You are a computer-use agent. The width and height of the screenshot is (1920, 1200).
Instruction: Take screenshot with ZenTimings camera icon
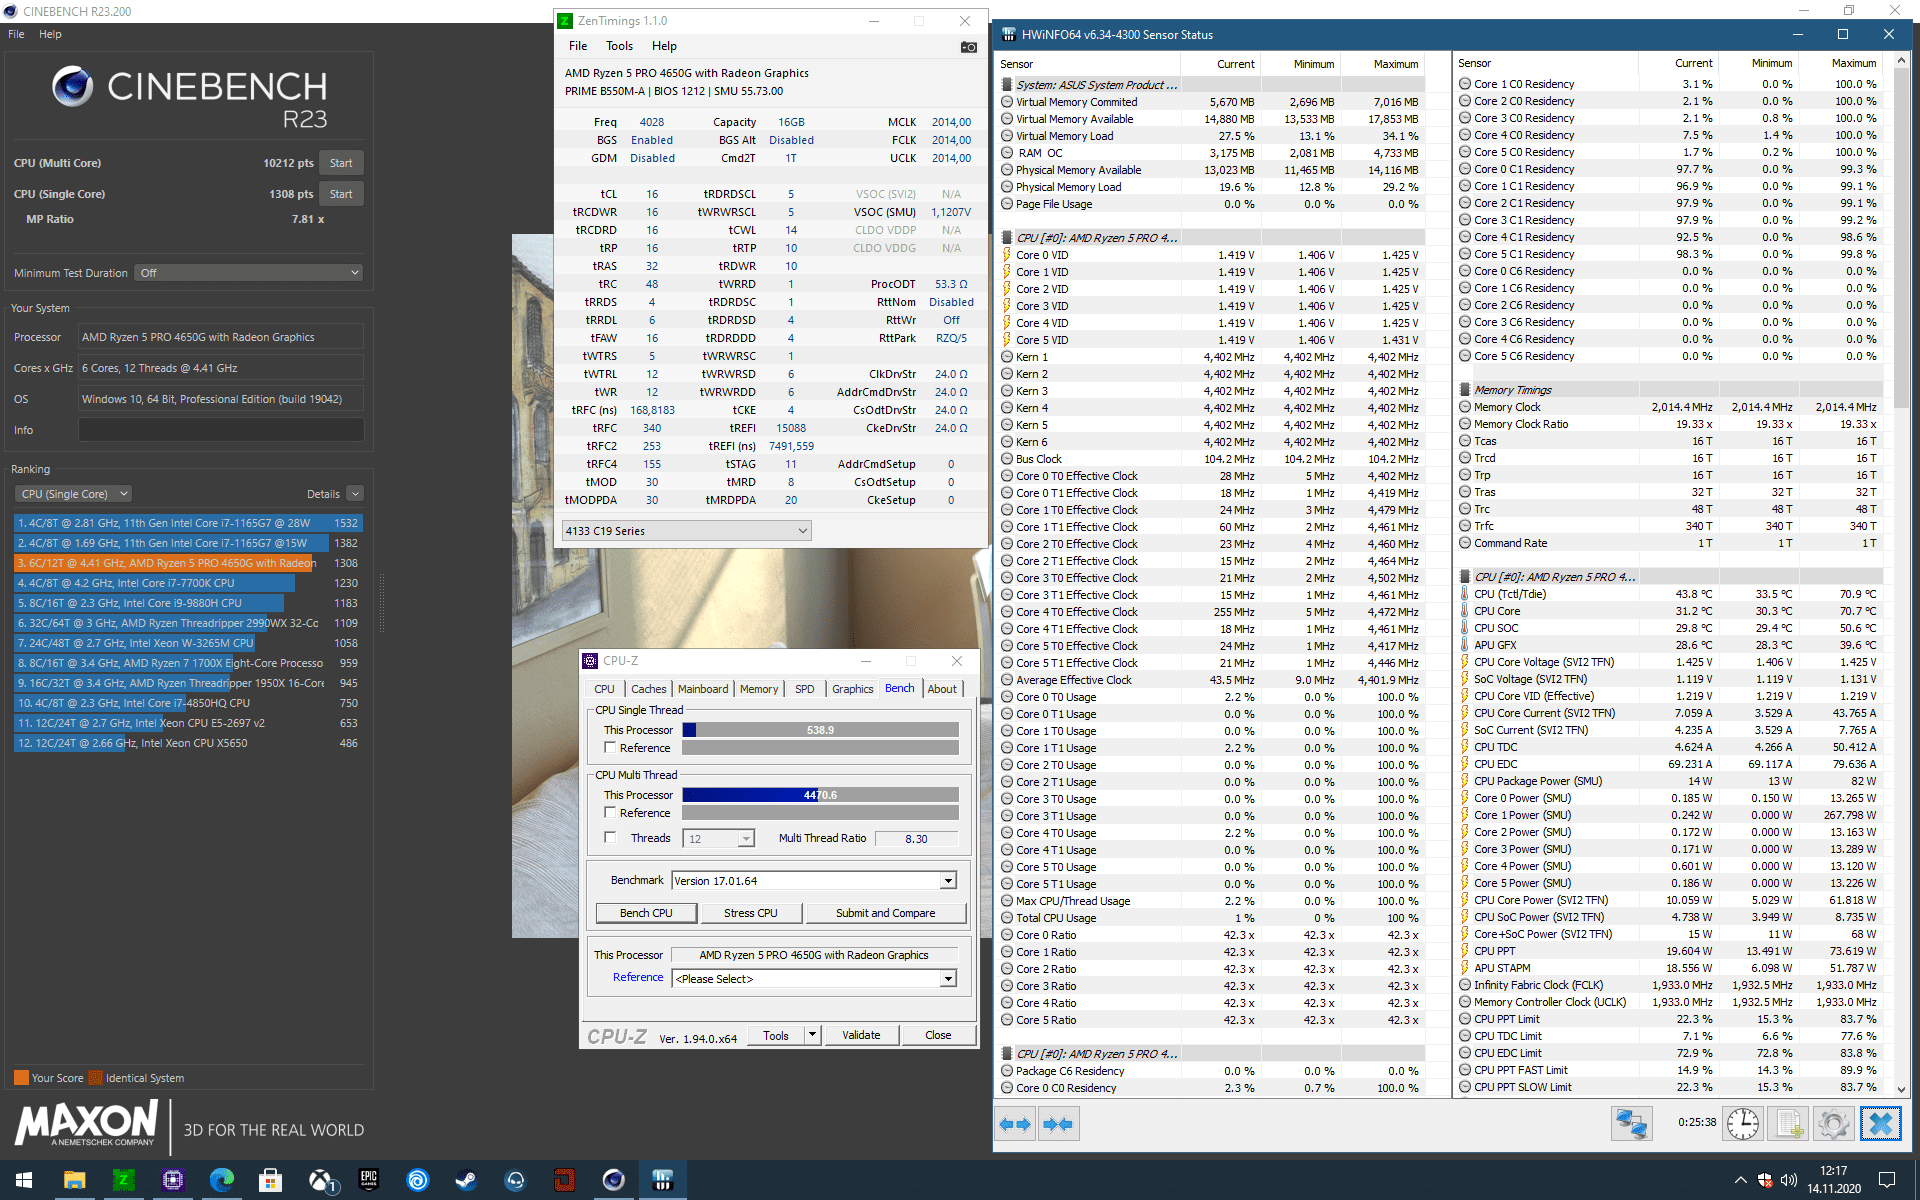[968, 47]
